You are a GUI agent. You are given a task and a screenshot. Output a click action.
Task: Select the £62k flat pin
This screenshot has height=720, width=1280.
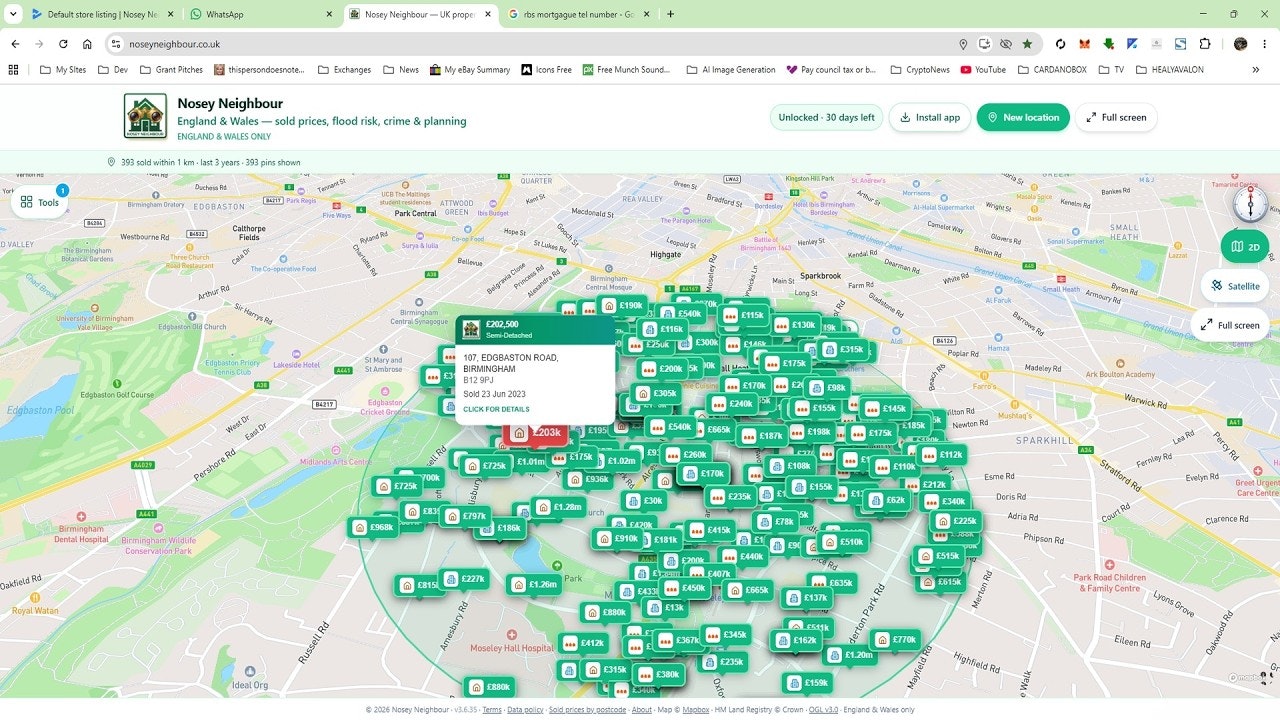point(887,500)
